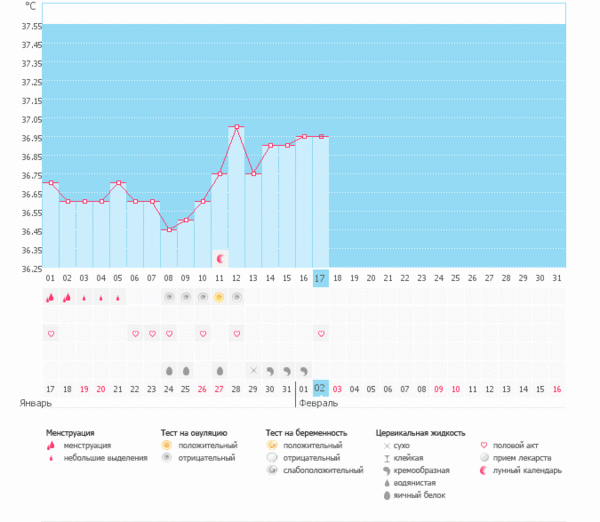This screenshot has width=600, height=522.
Task: Click the °C axis unit label
Action: click(31, 6)
